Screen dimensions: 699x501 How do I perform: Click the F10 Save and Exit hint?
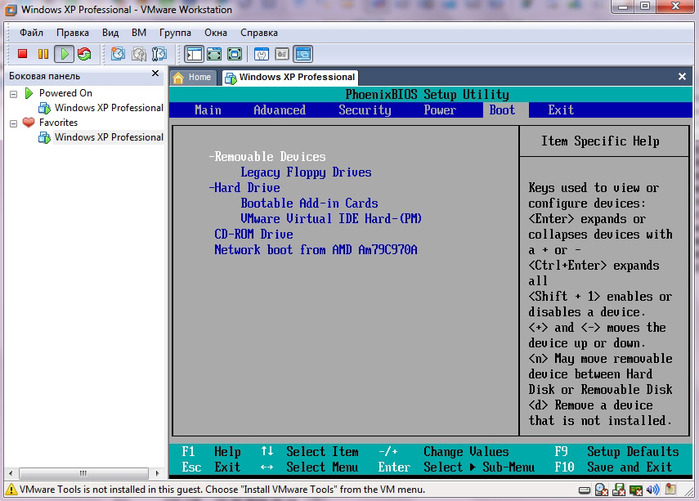pyautogui.click(x=613, y=467)
